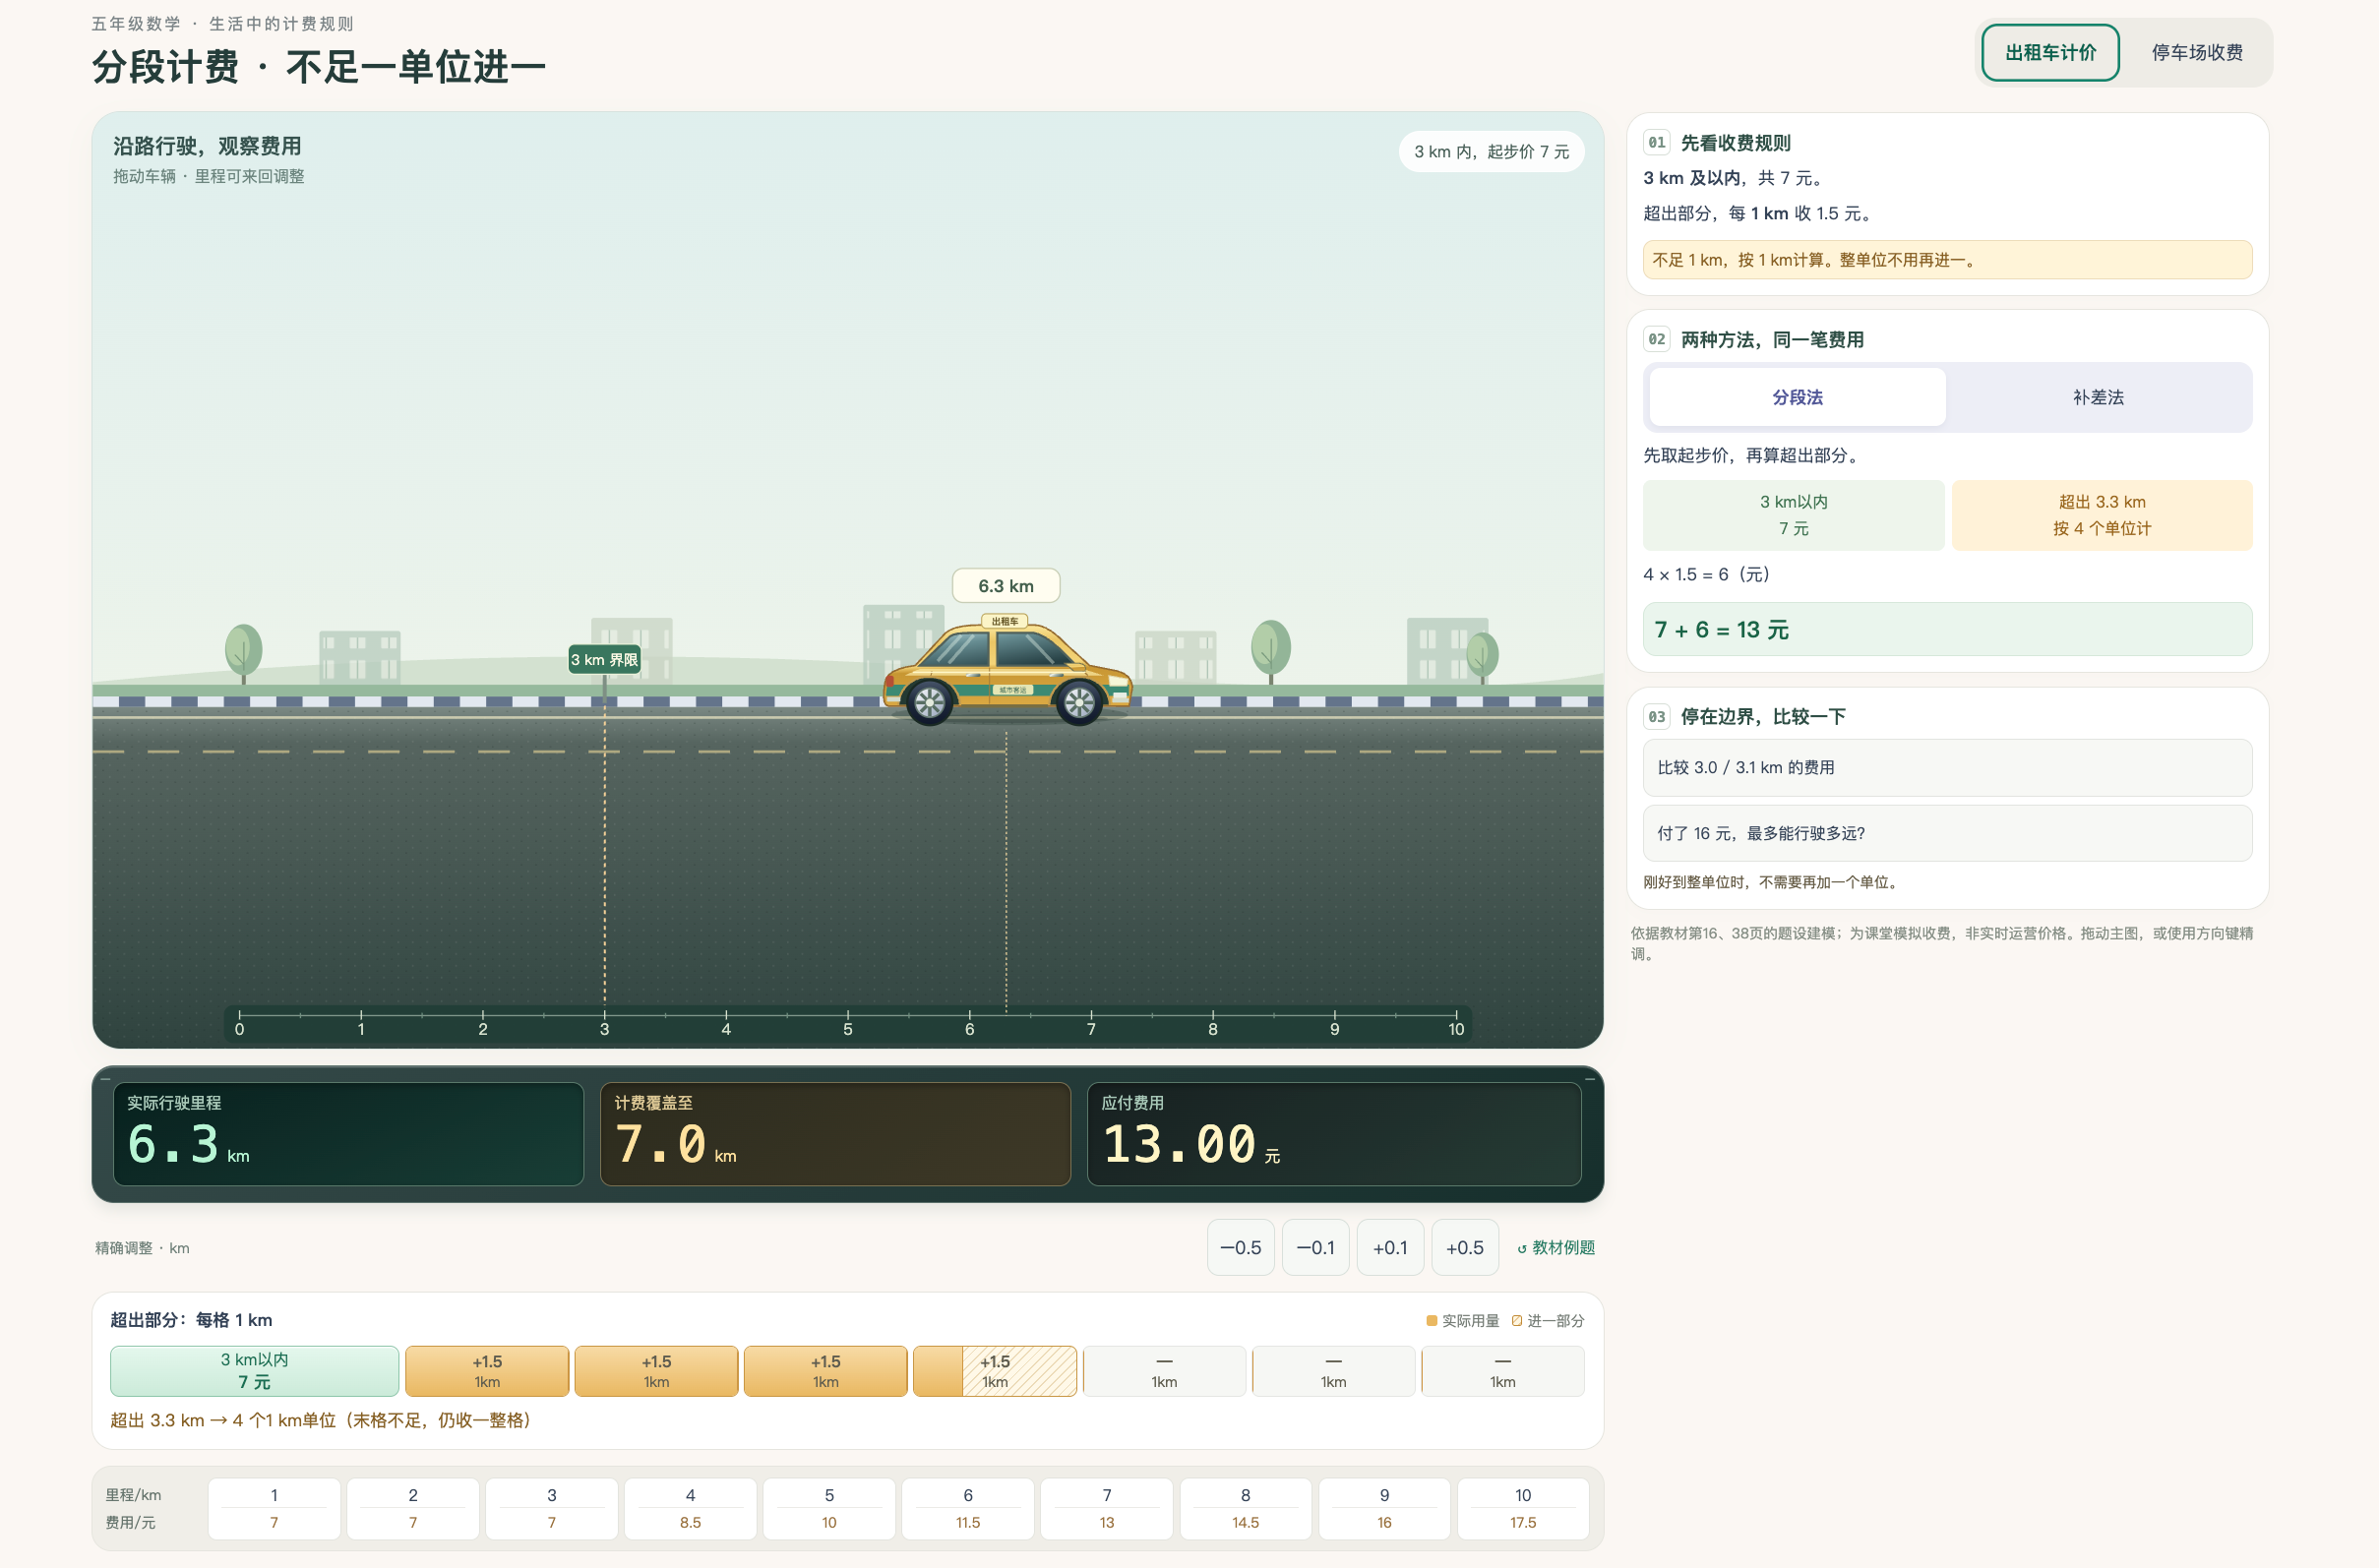Click the 01 step number badge
The height and width of the screenshot is (1568, 2379).
pyautogui.click(x=1657, y=142)
